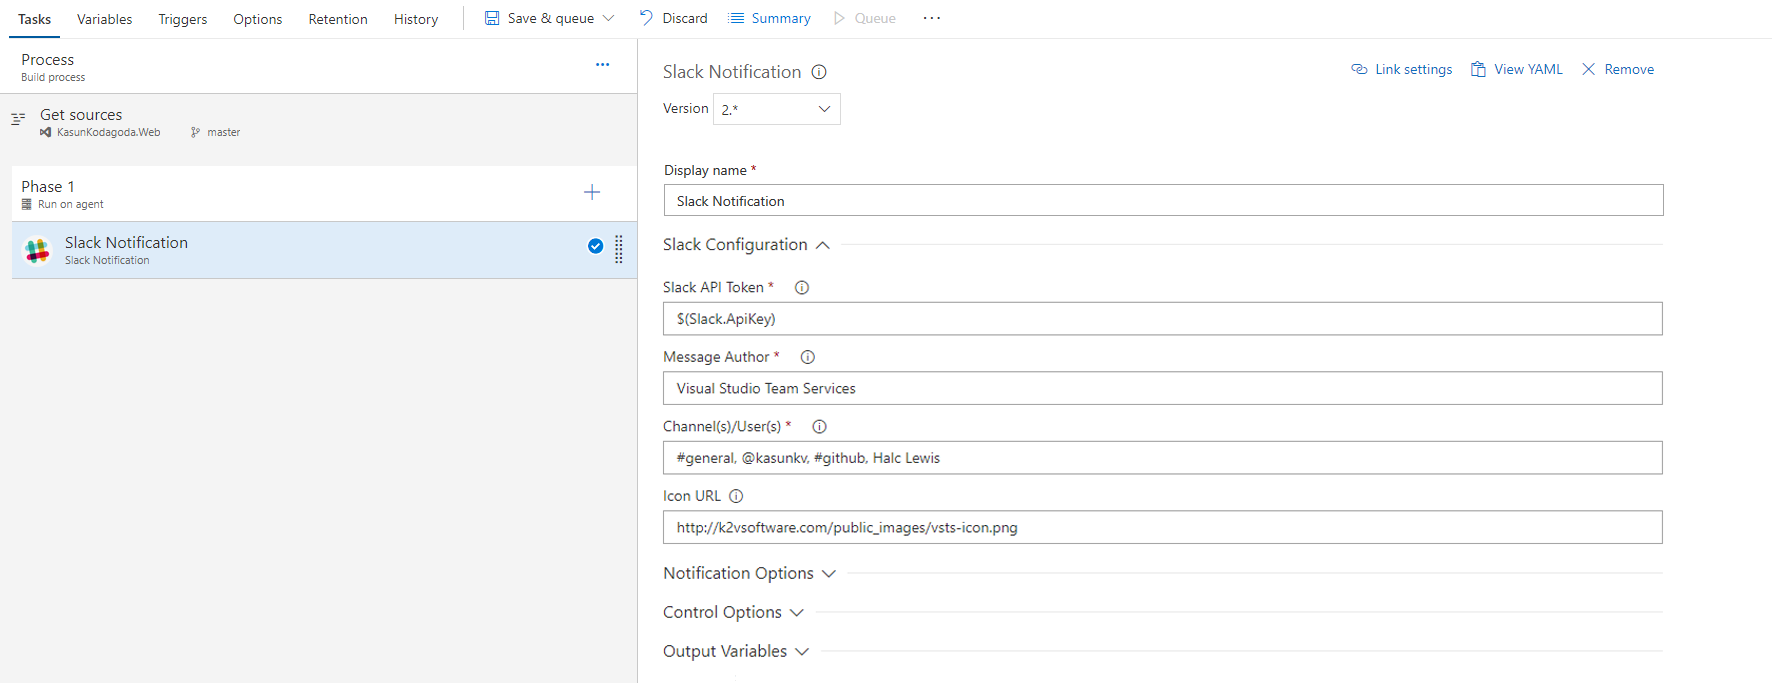Click the Get sources list icon
This screenshot has height=683, width=1772.
(18, 119)
